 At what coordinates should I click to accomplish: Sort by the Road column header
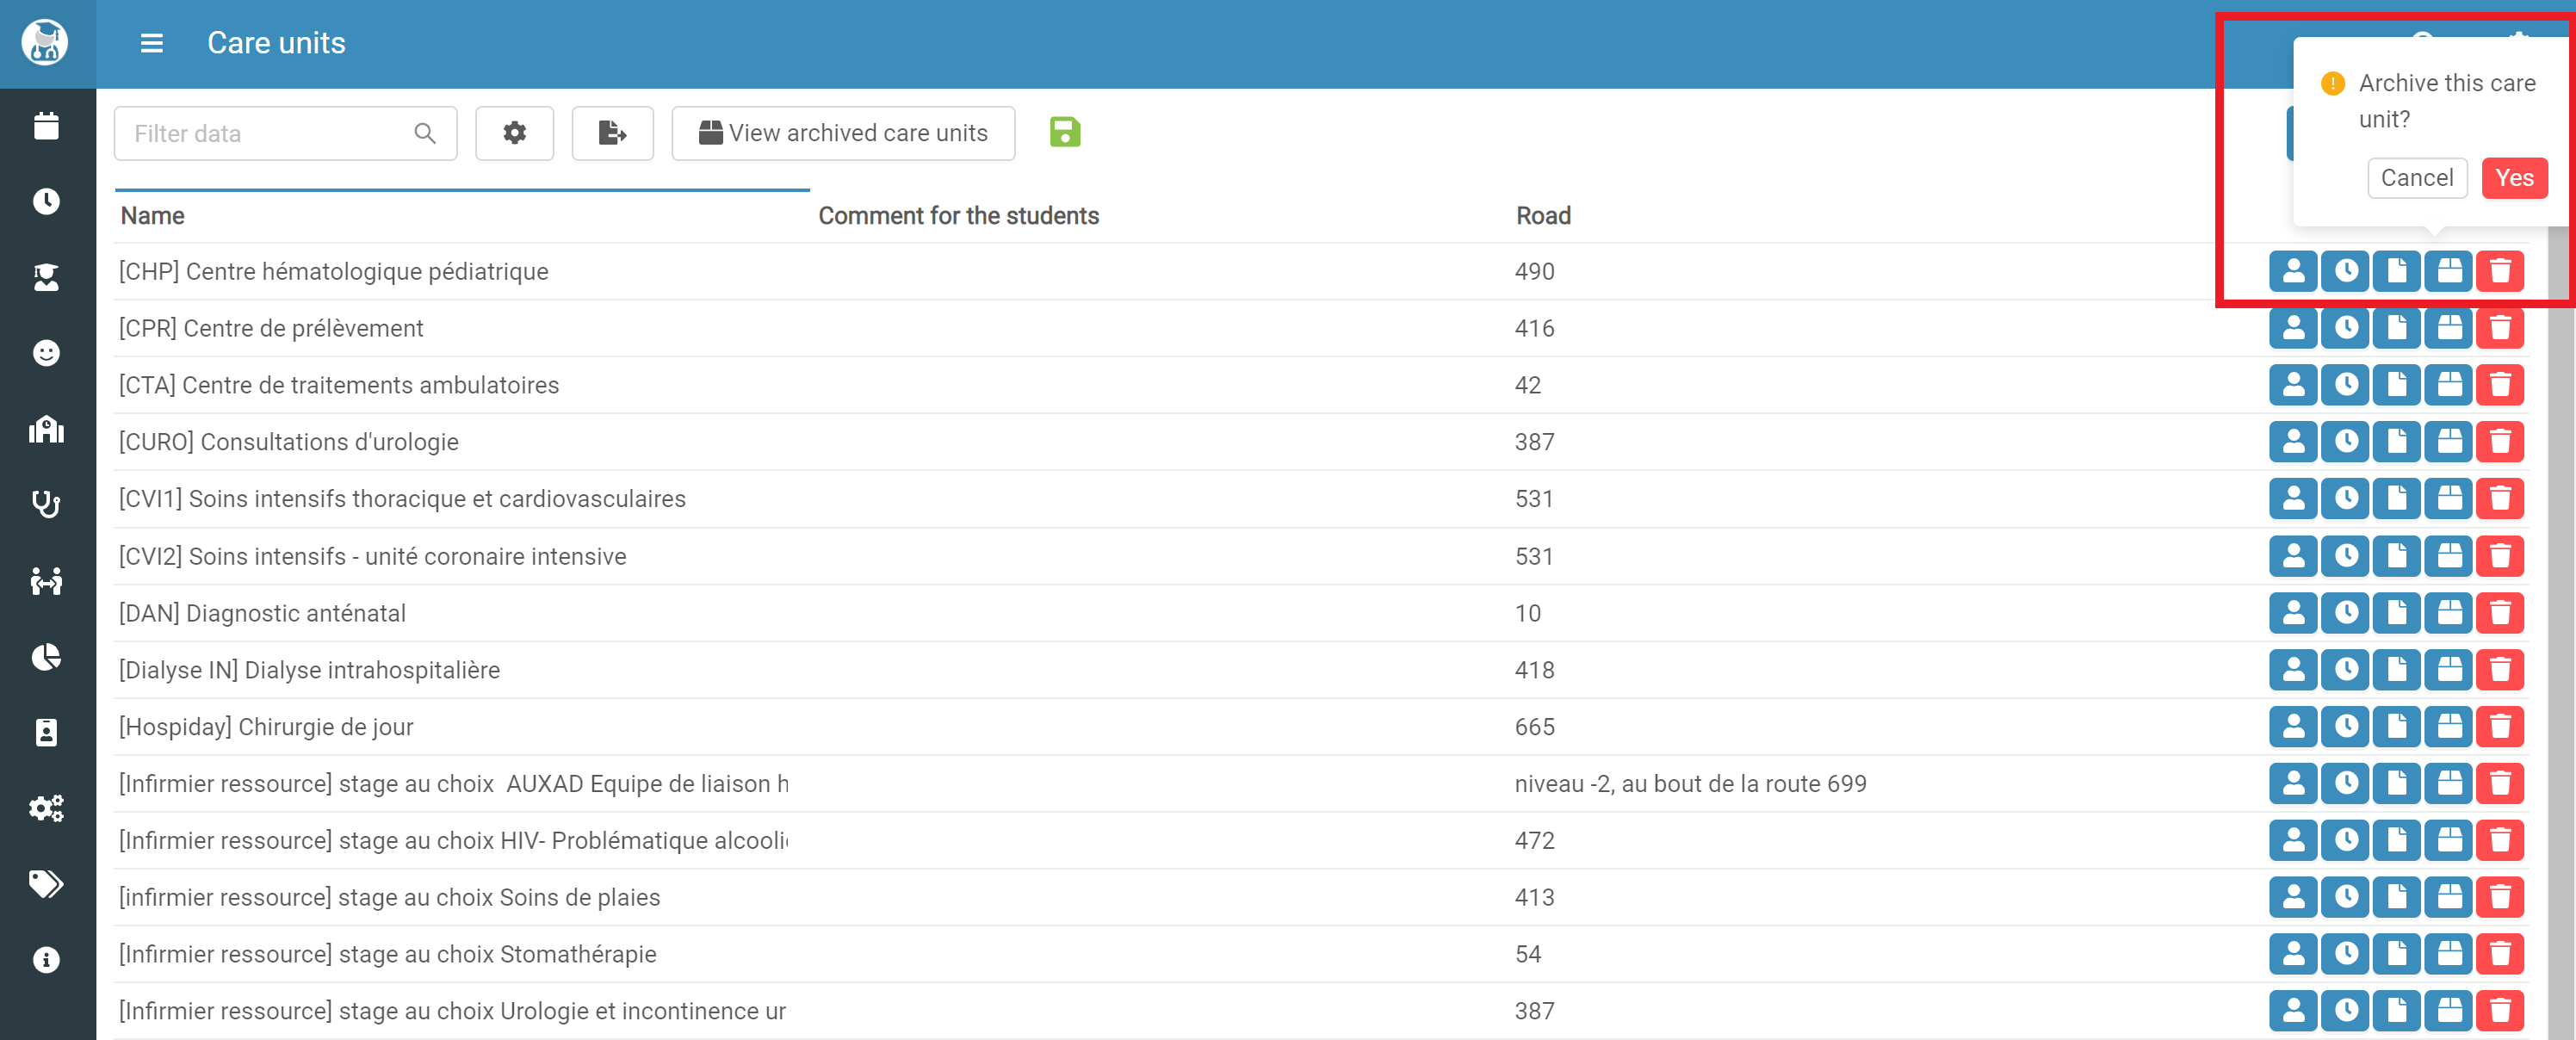1543,216
